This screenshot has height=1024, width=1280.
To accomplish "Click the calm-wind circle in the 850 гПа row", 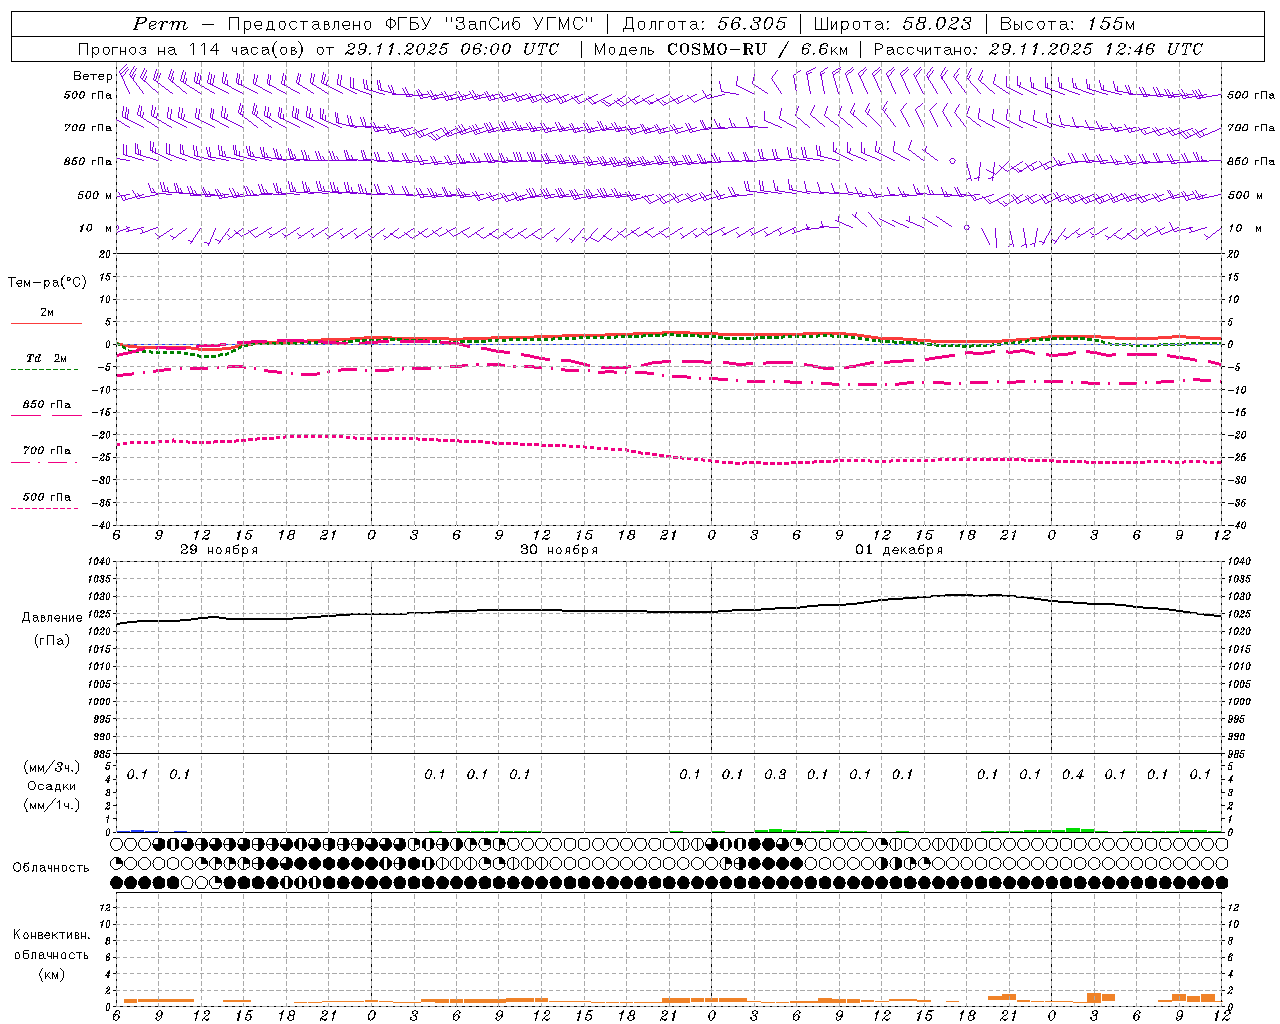I will (952, 161).
